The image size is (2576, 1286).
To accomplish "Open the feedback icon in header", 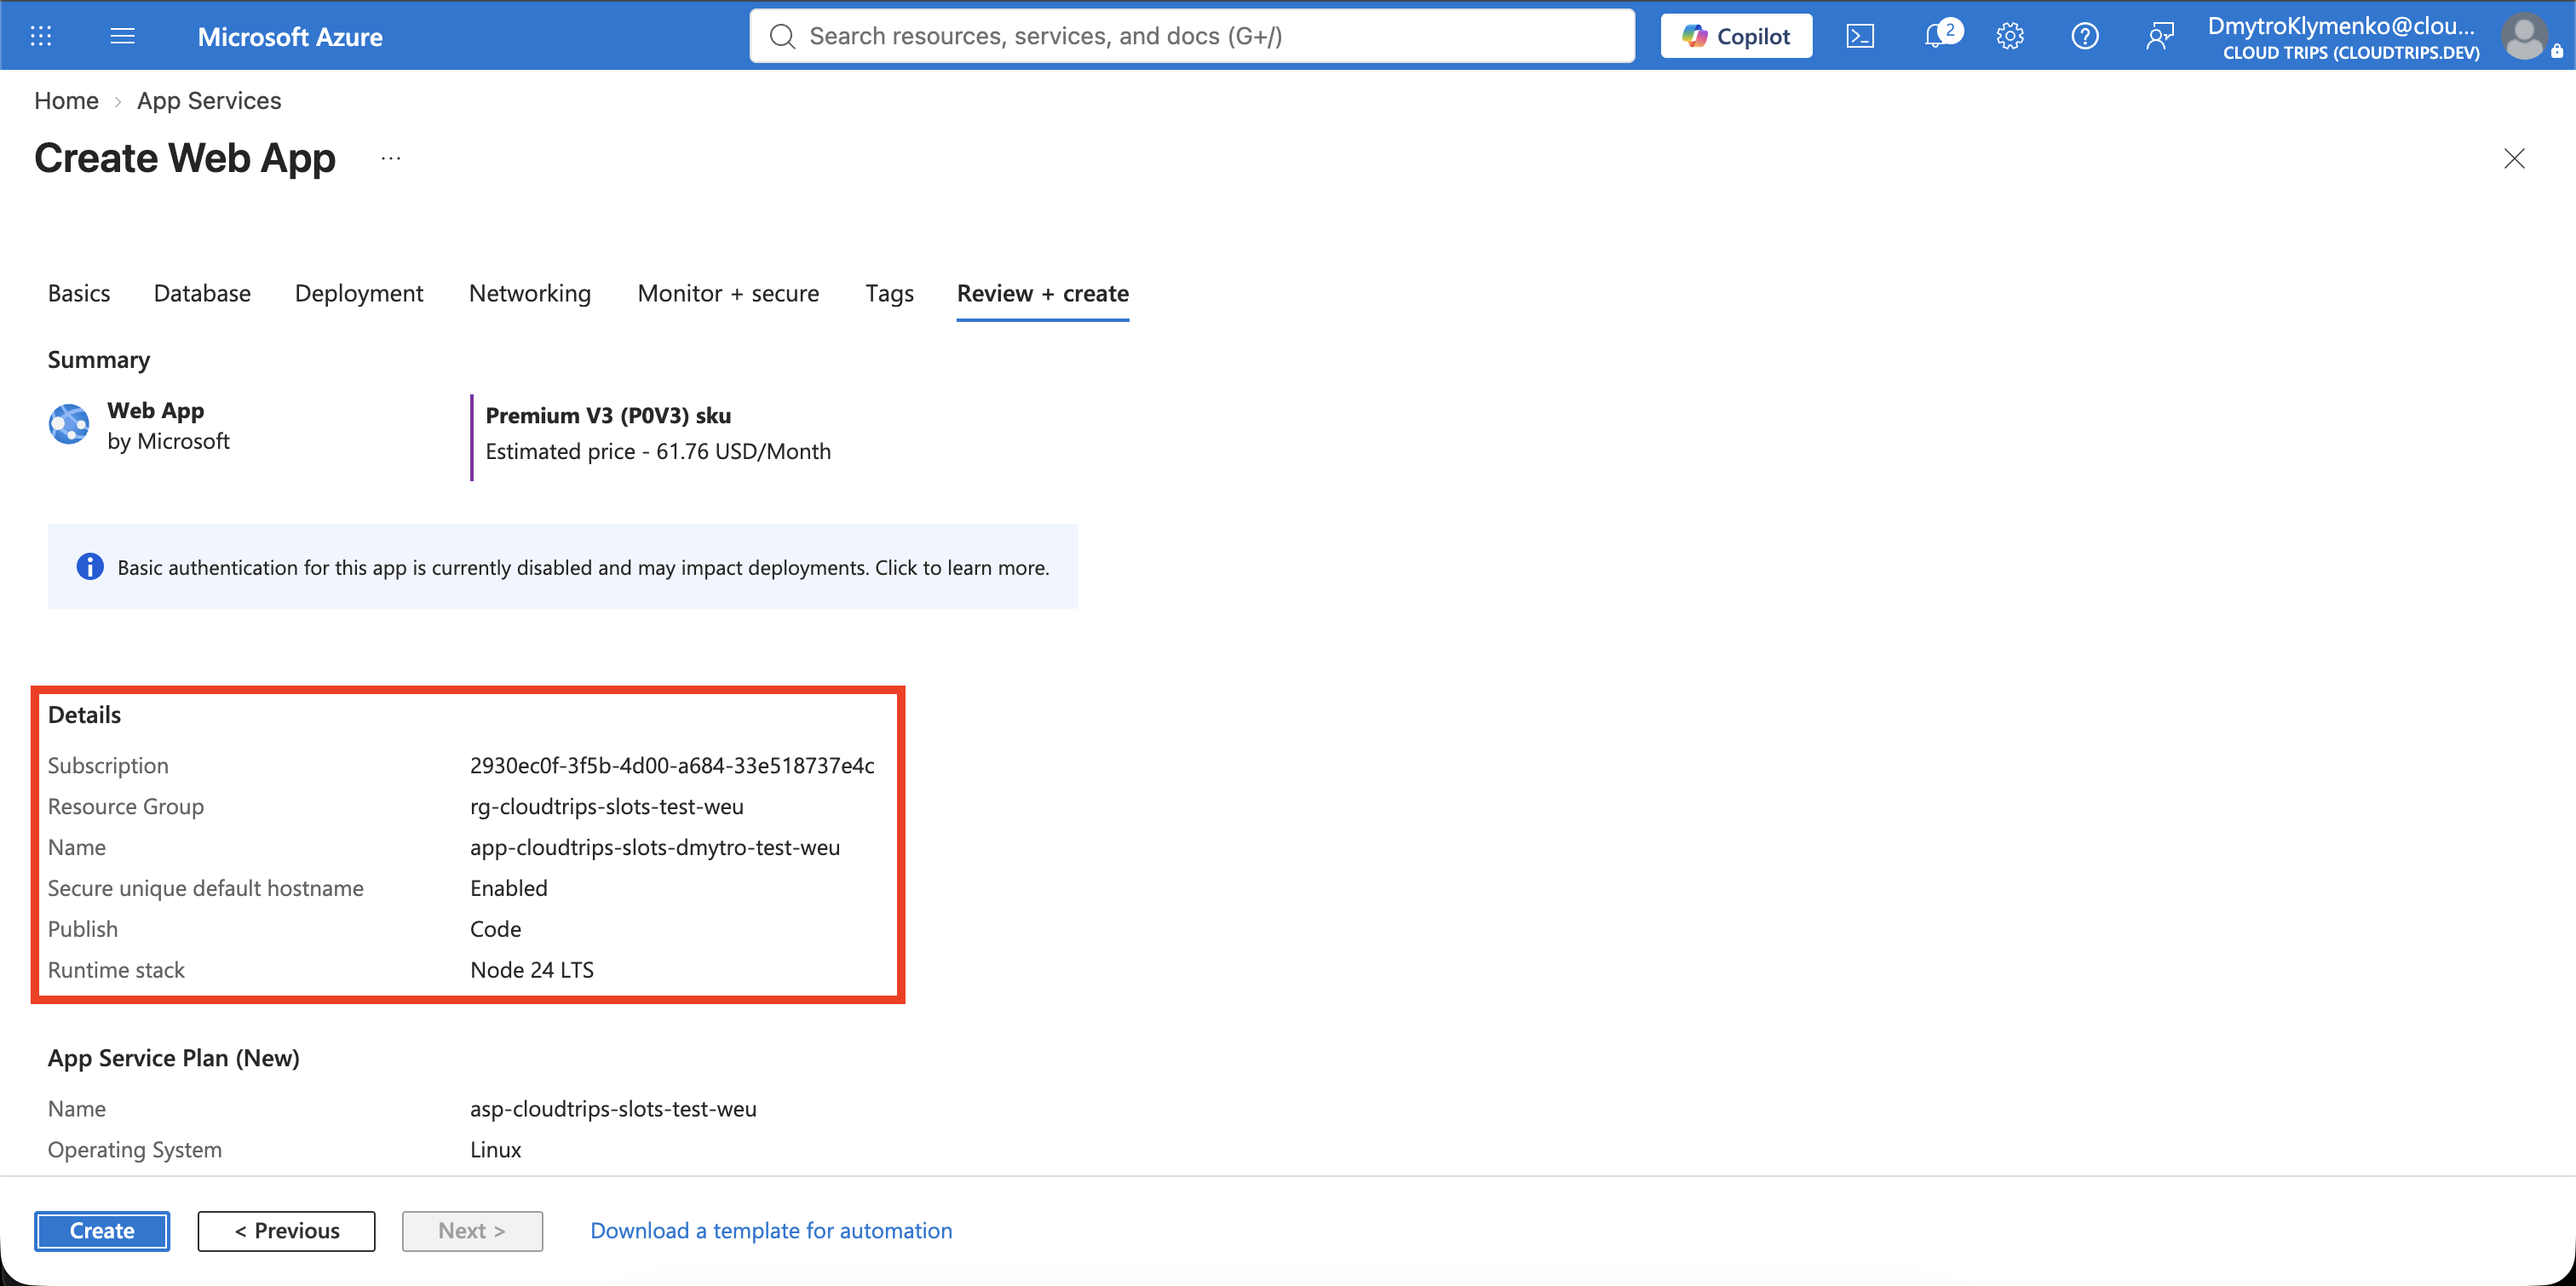I will (2160, 36).
